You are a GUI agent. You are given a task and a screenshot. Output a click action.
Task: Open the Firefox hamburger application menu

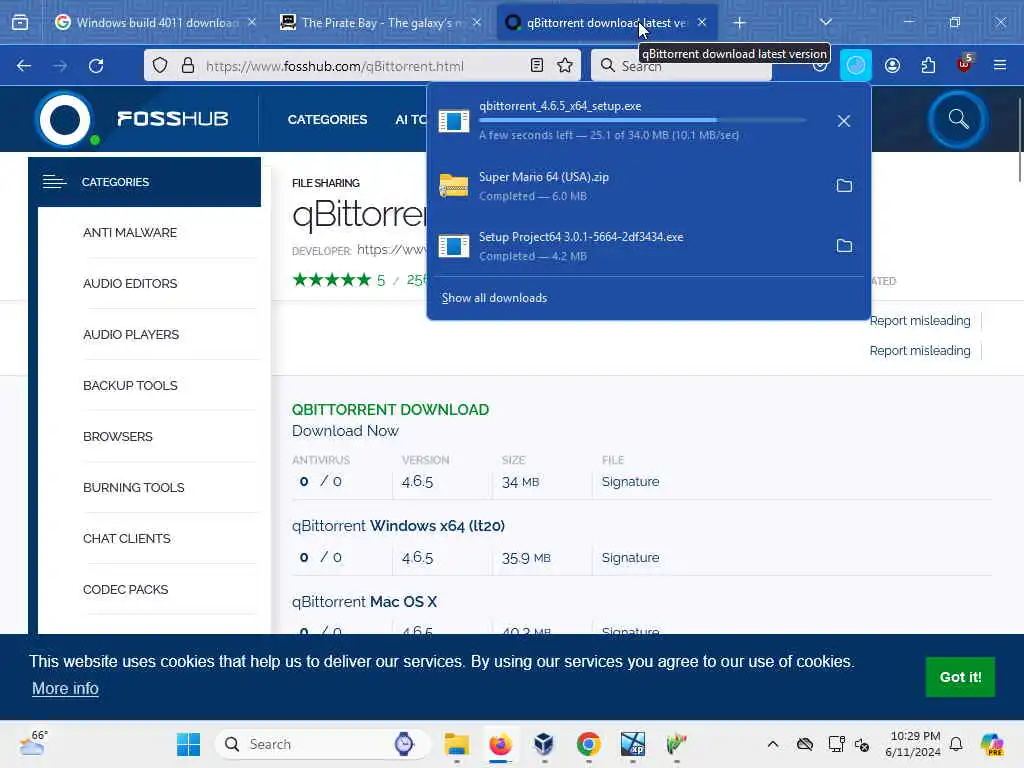coord(1000,65)
